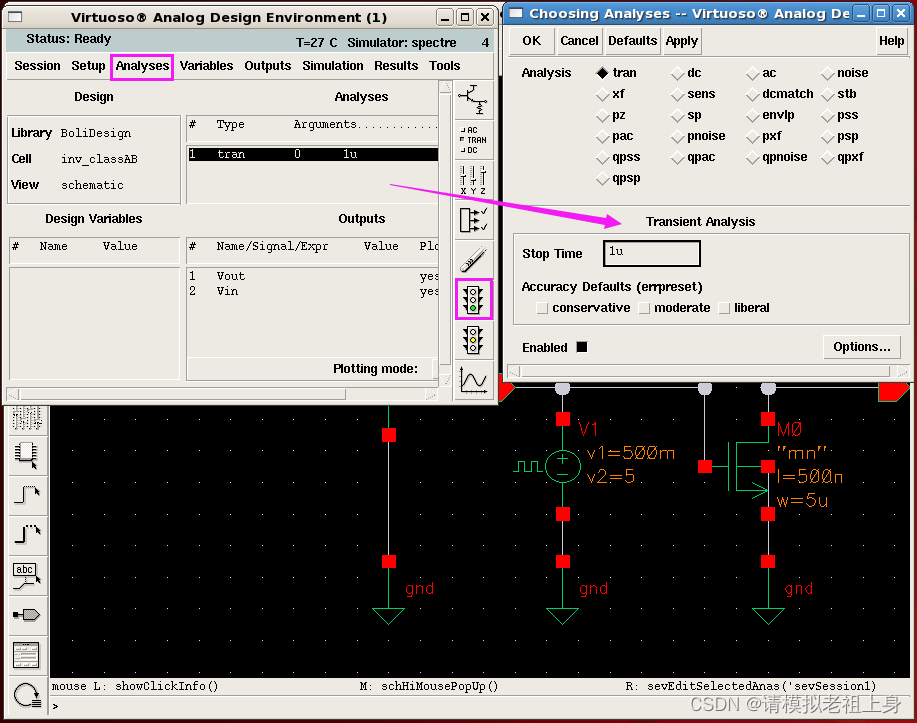917x723 pixels.
Task: Select the ac analysis radio button
Action: pos(752,73)
